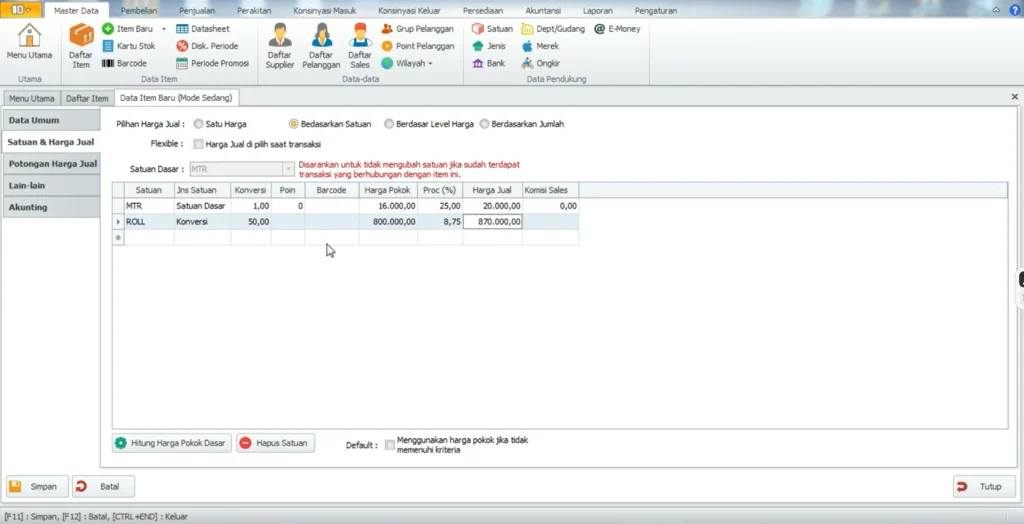Click Komisi Sales column header

coord(551,190)
